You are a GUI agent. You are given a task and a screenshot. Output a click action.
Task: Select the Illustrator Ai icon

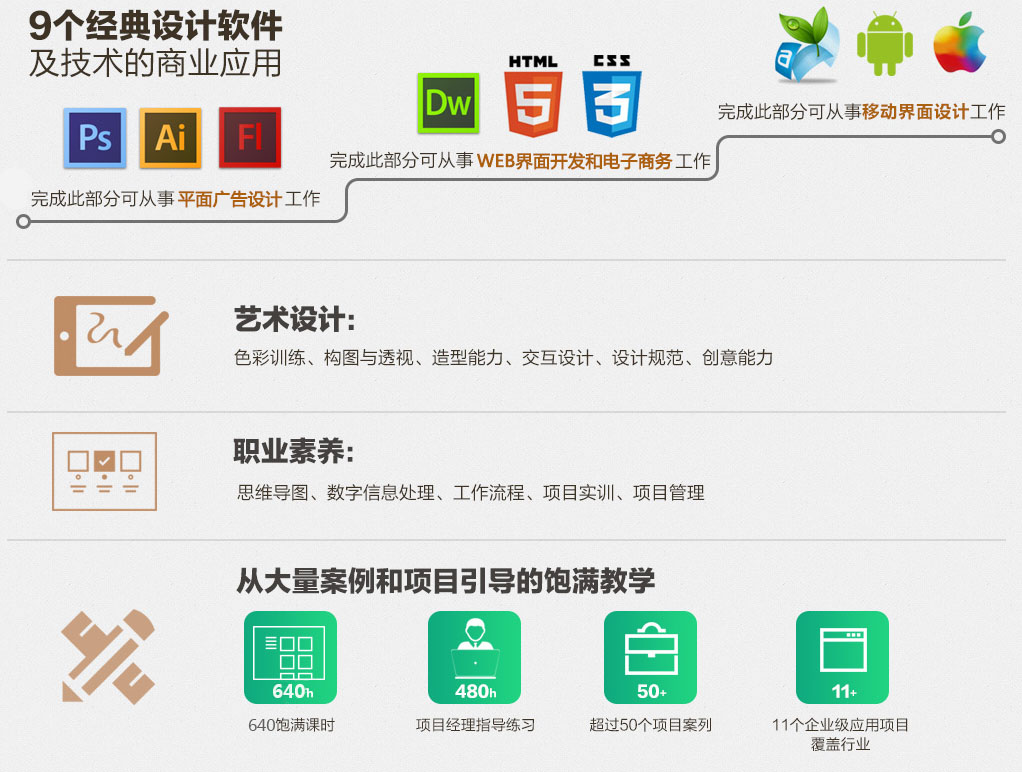pyautogui.click(x=171, y=137)
